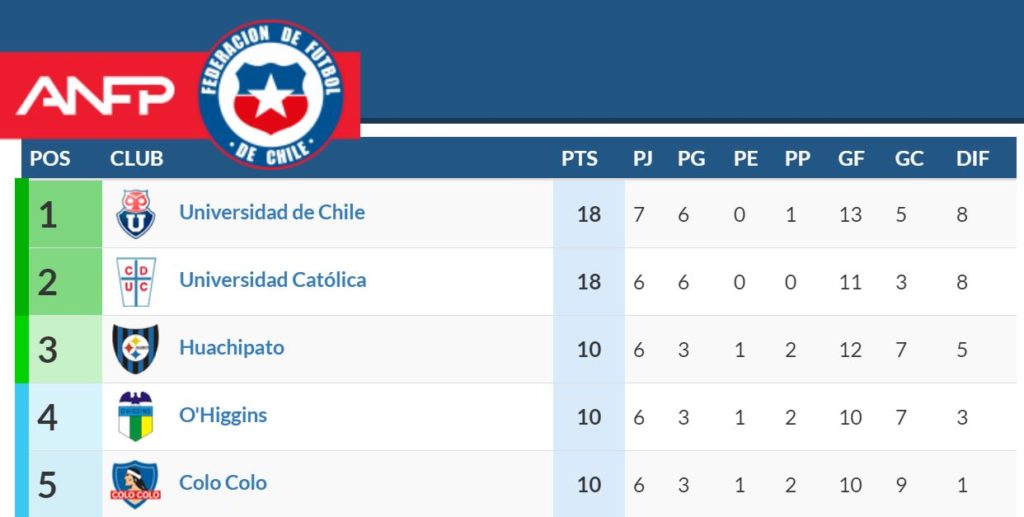
Task: Click the Universidad Católica club crest
Action: pos(136,281)
